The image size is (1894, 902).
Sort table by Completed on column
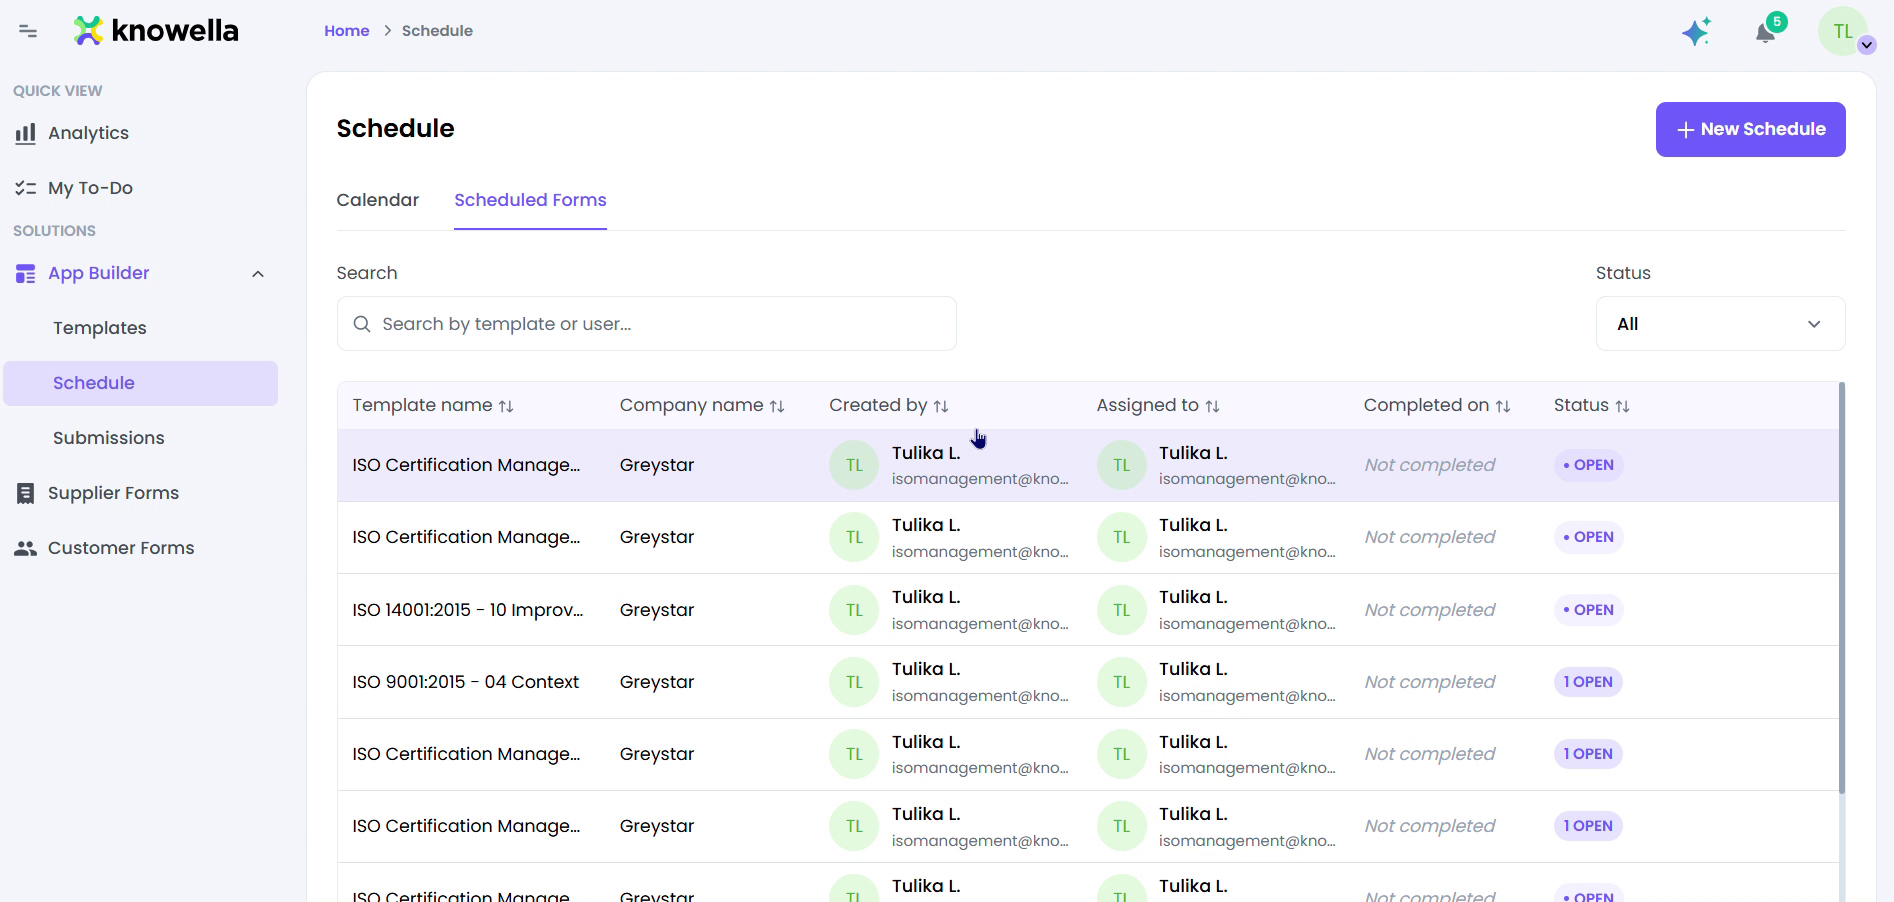point(1437,405)
